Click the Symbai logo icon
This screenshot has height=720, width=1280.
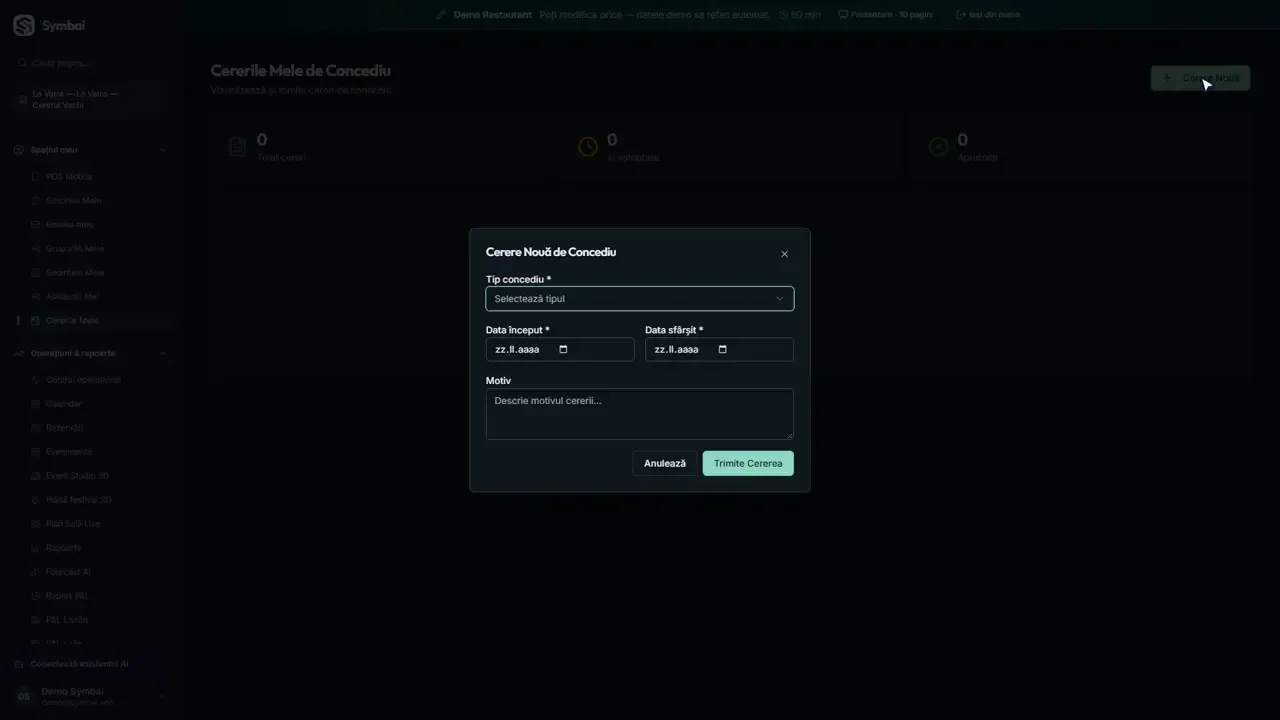pyautogui.click(x=24, y=26)
